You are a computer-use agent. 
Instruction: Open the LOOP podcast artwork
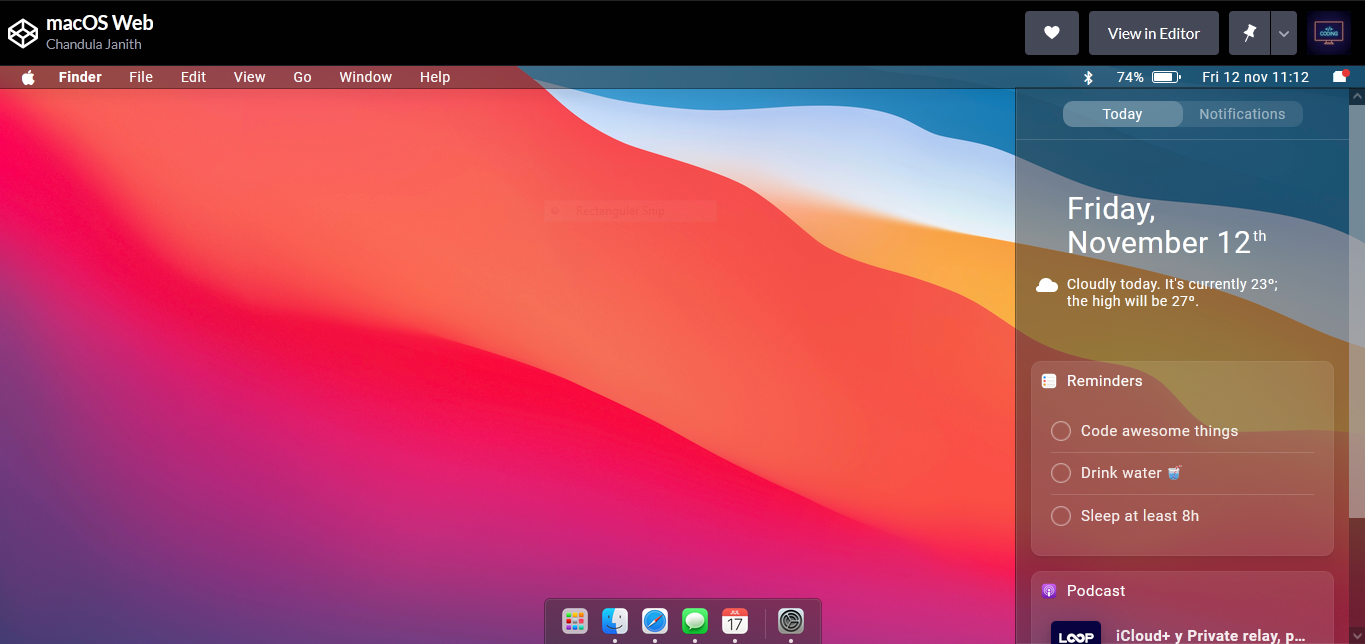(1076, 633)
